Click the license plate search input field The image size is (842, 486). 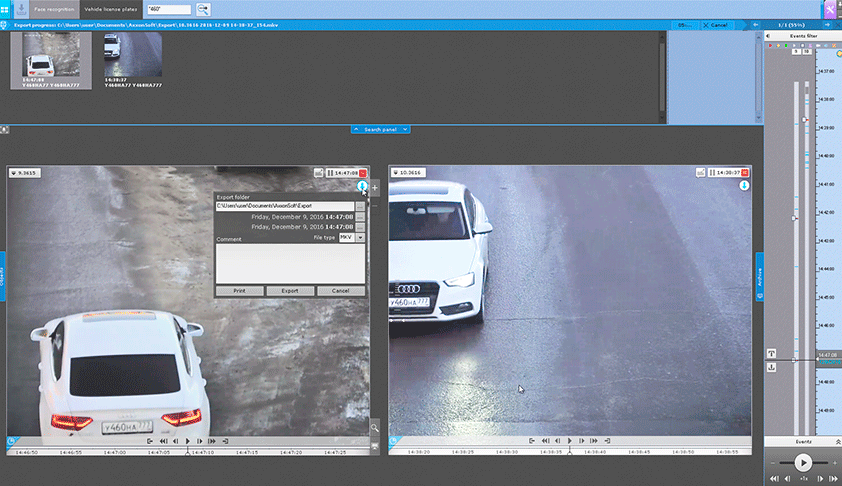(168, 9)
